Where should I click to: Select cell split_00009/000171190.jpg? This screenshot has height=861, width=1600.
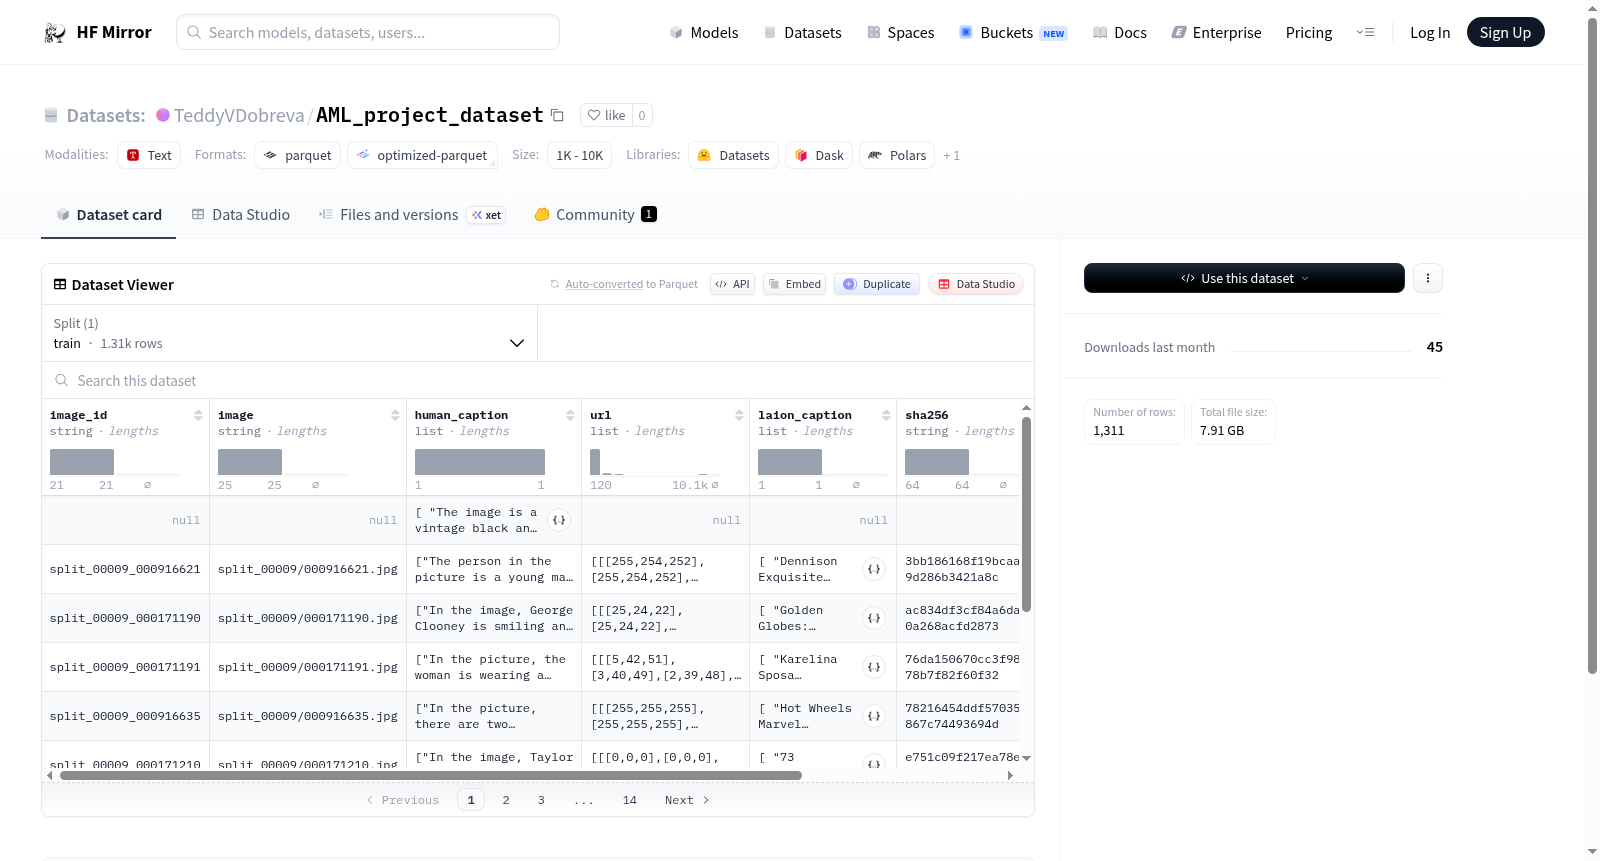point(308,618)
